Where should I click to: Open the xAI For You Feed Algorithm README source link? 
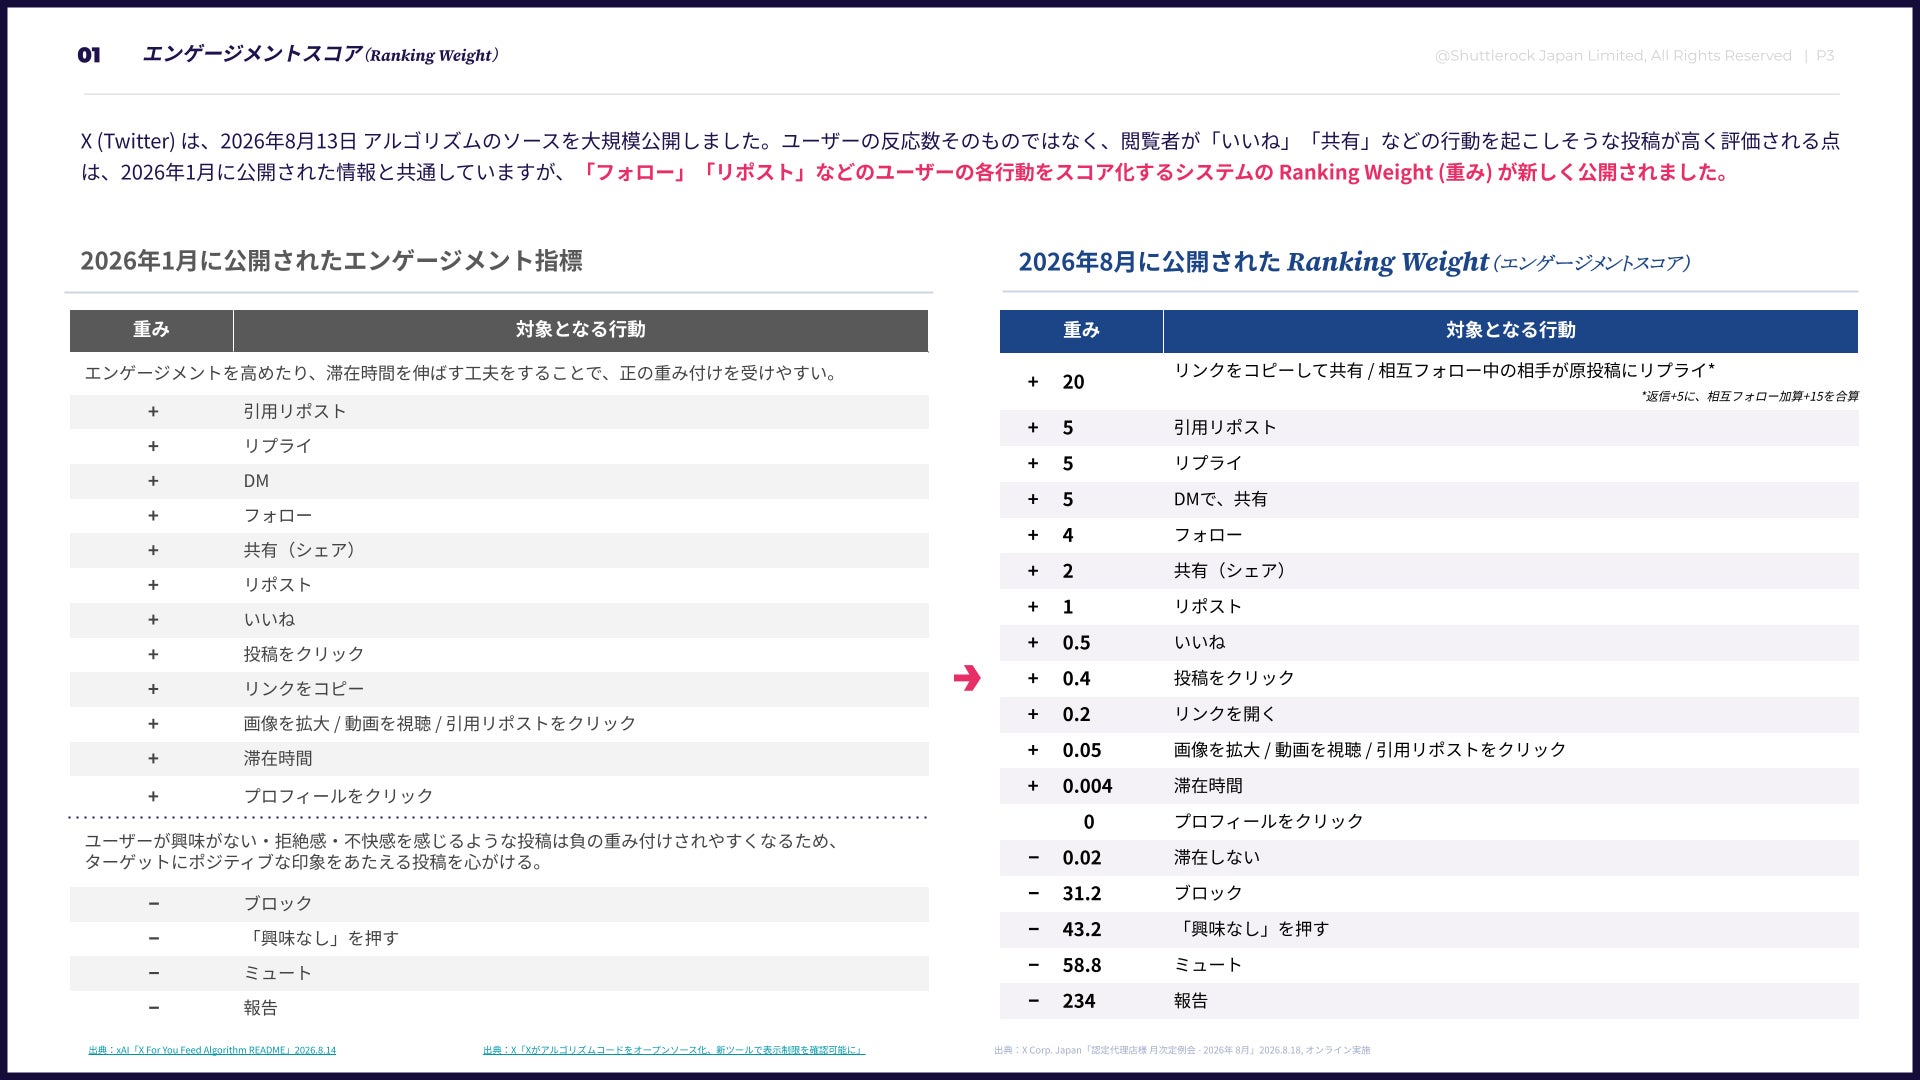point(212,1050)
